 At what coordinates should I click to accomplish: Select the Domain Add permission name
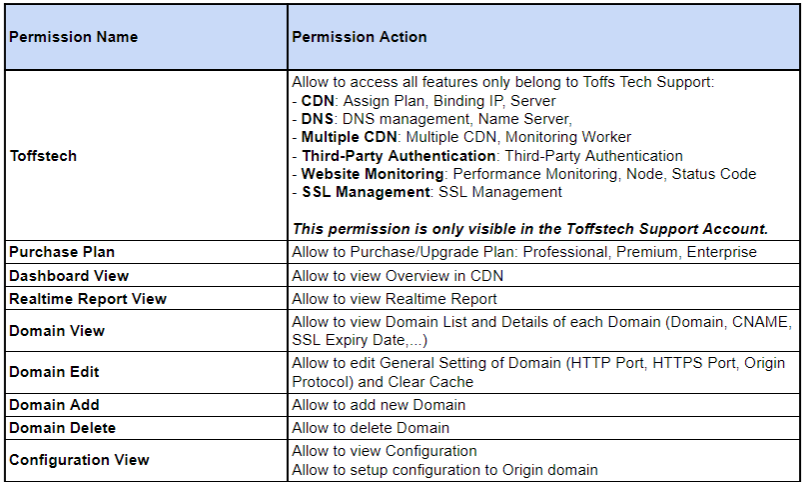coord(54,405)
